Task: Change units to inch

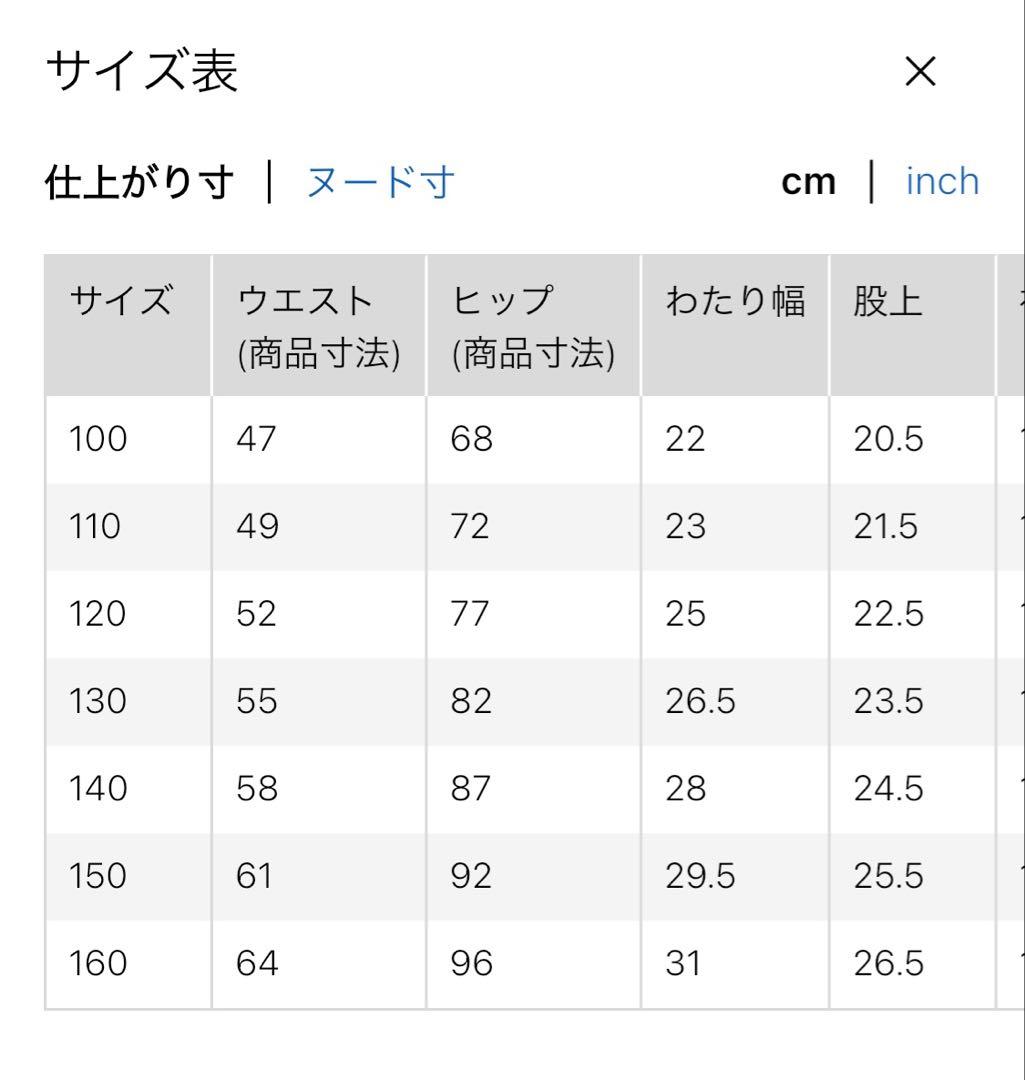Action: click(x=942, y=182)
